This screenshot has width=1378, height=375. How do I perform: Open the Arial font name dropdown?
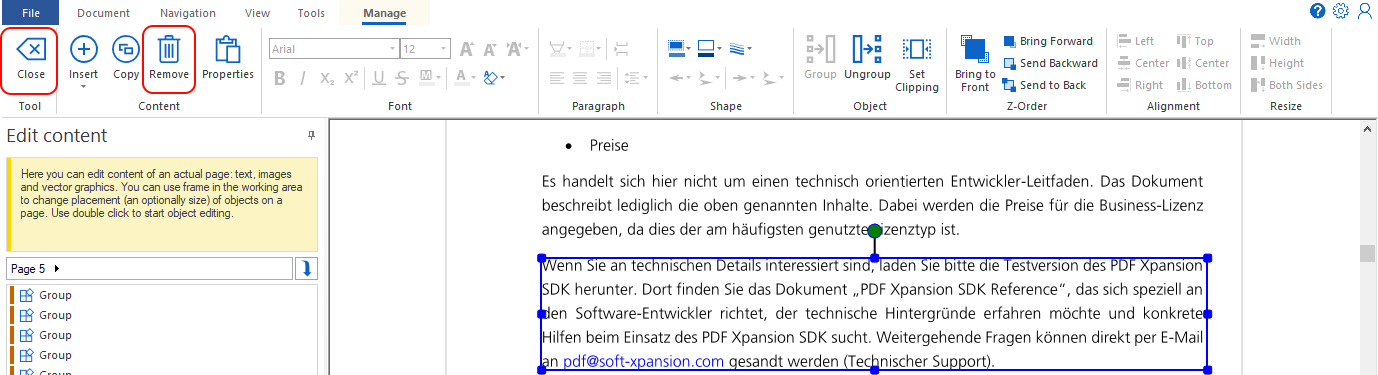click(392, 48)
